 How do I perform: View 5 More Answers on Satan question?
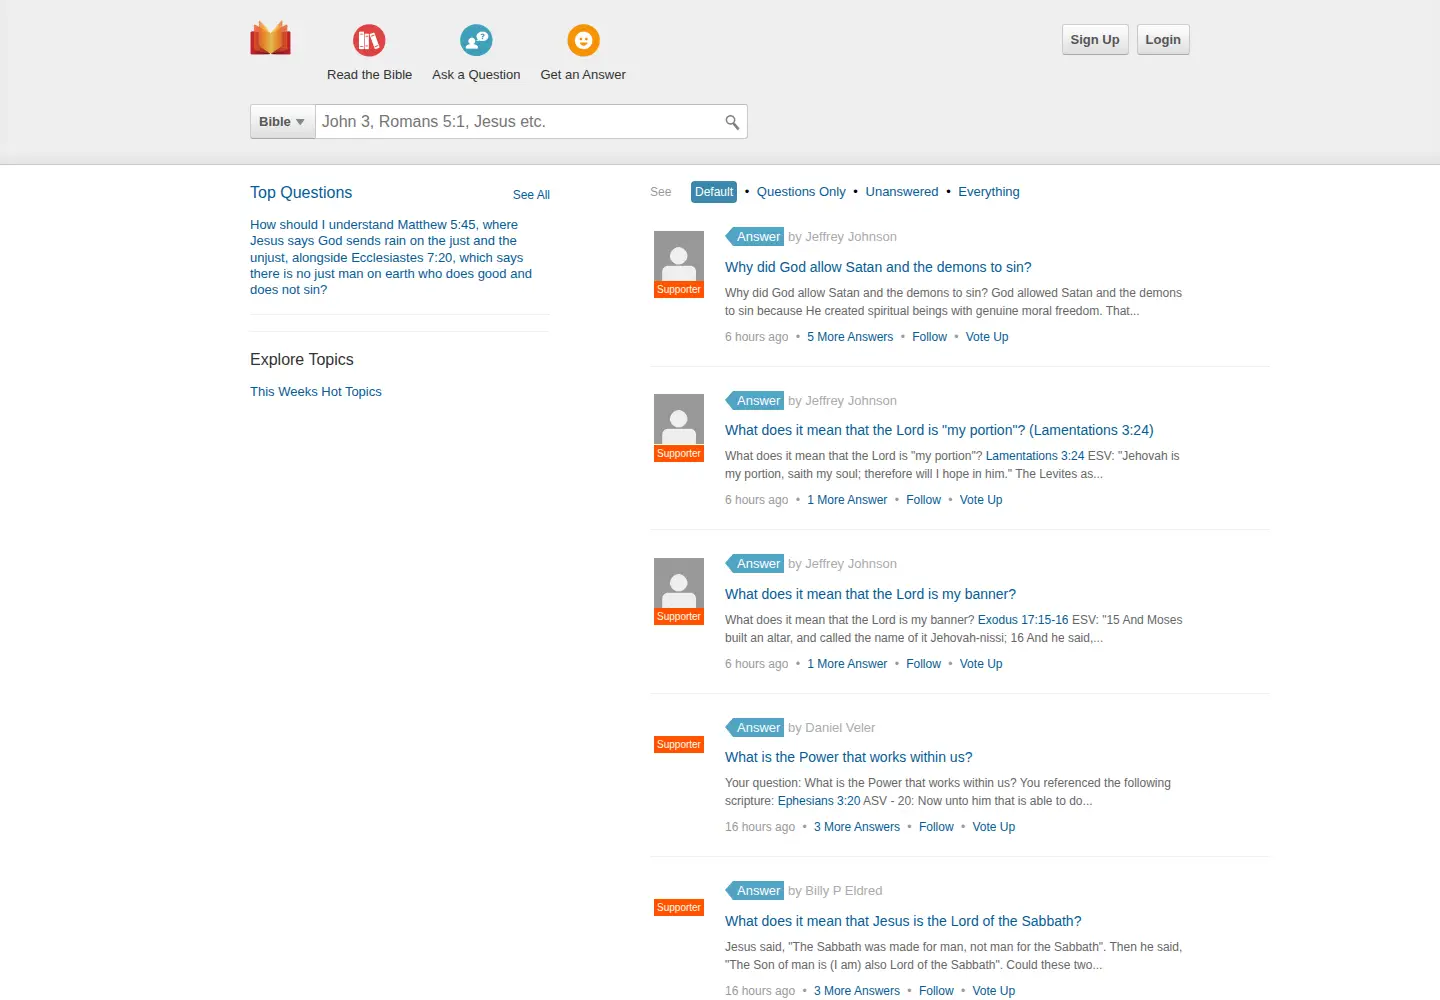850,337
